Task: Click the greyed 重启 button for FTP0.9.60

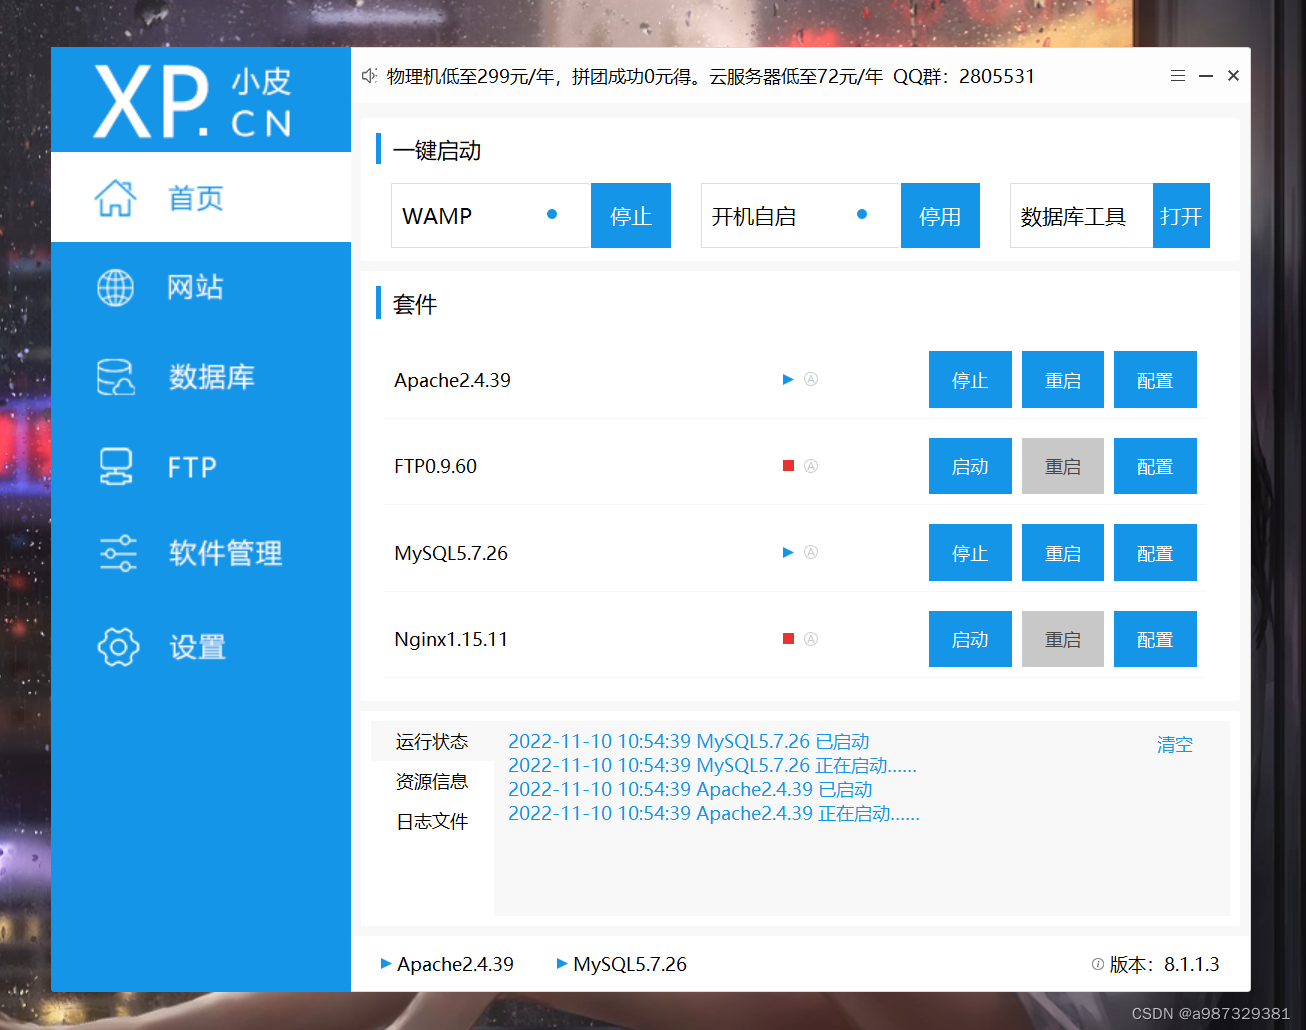Action: point(1063,466)
